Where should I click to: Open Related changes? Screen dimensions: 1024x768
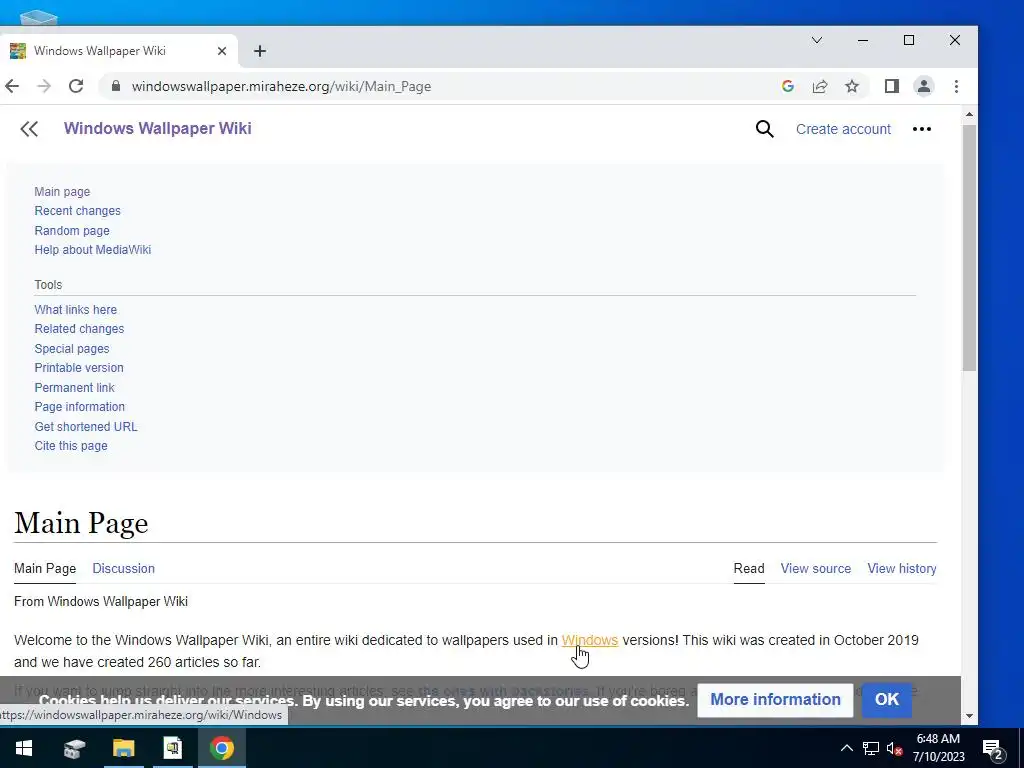pos(79,328)
